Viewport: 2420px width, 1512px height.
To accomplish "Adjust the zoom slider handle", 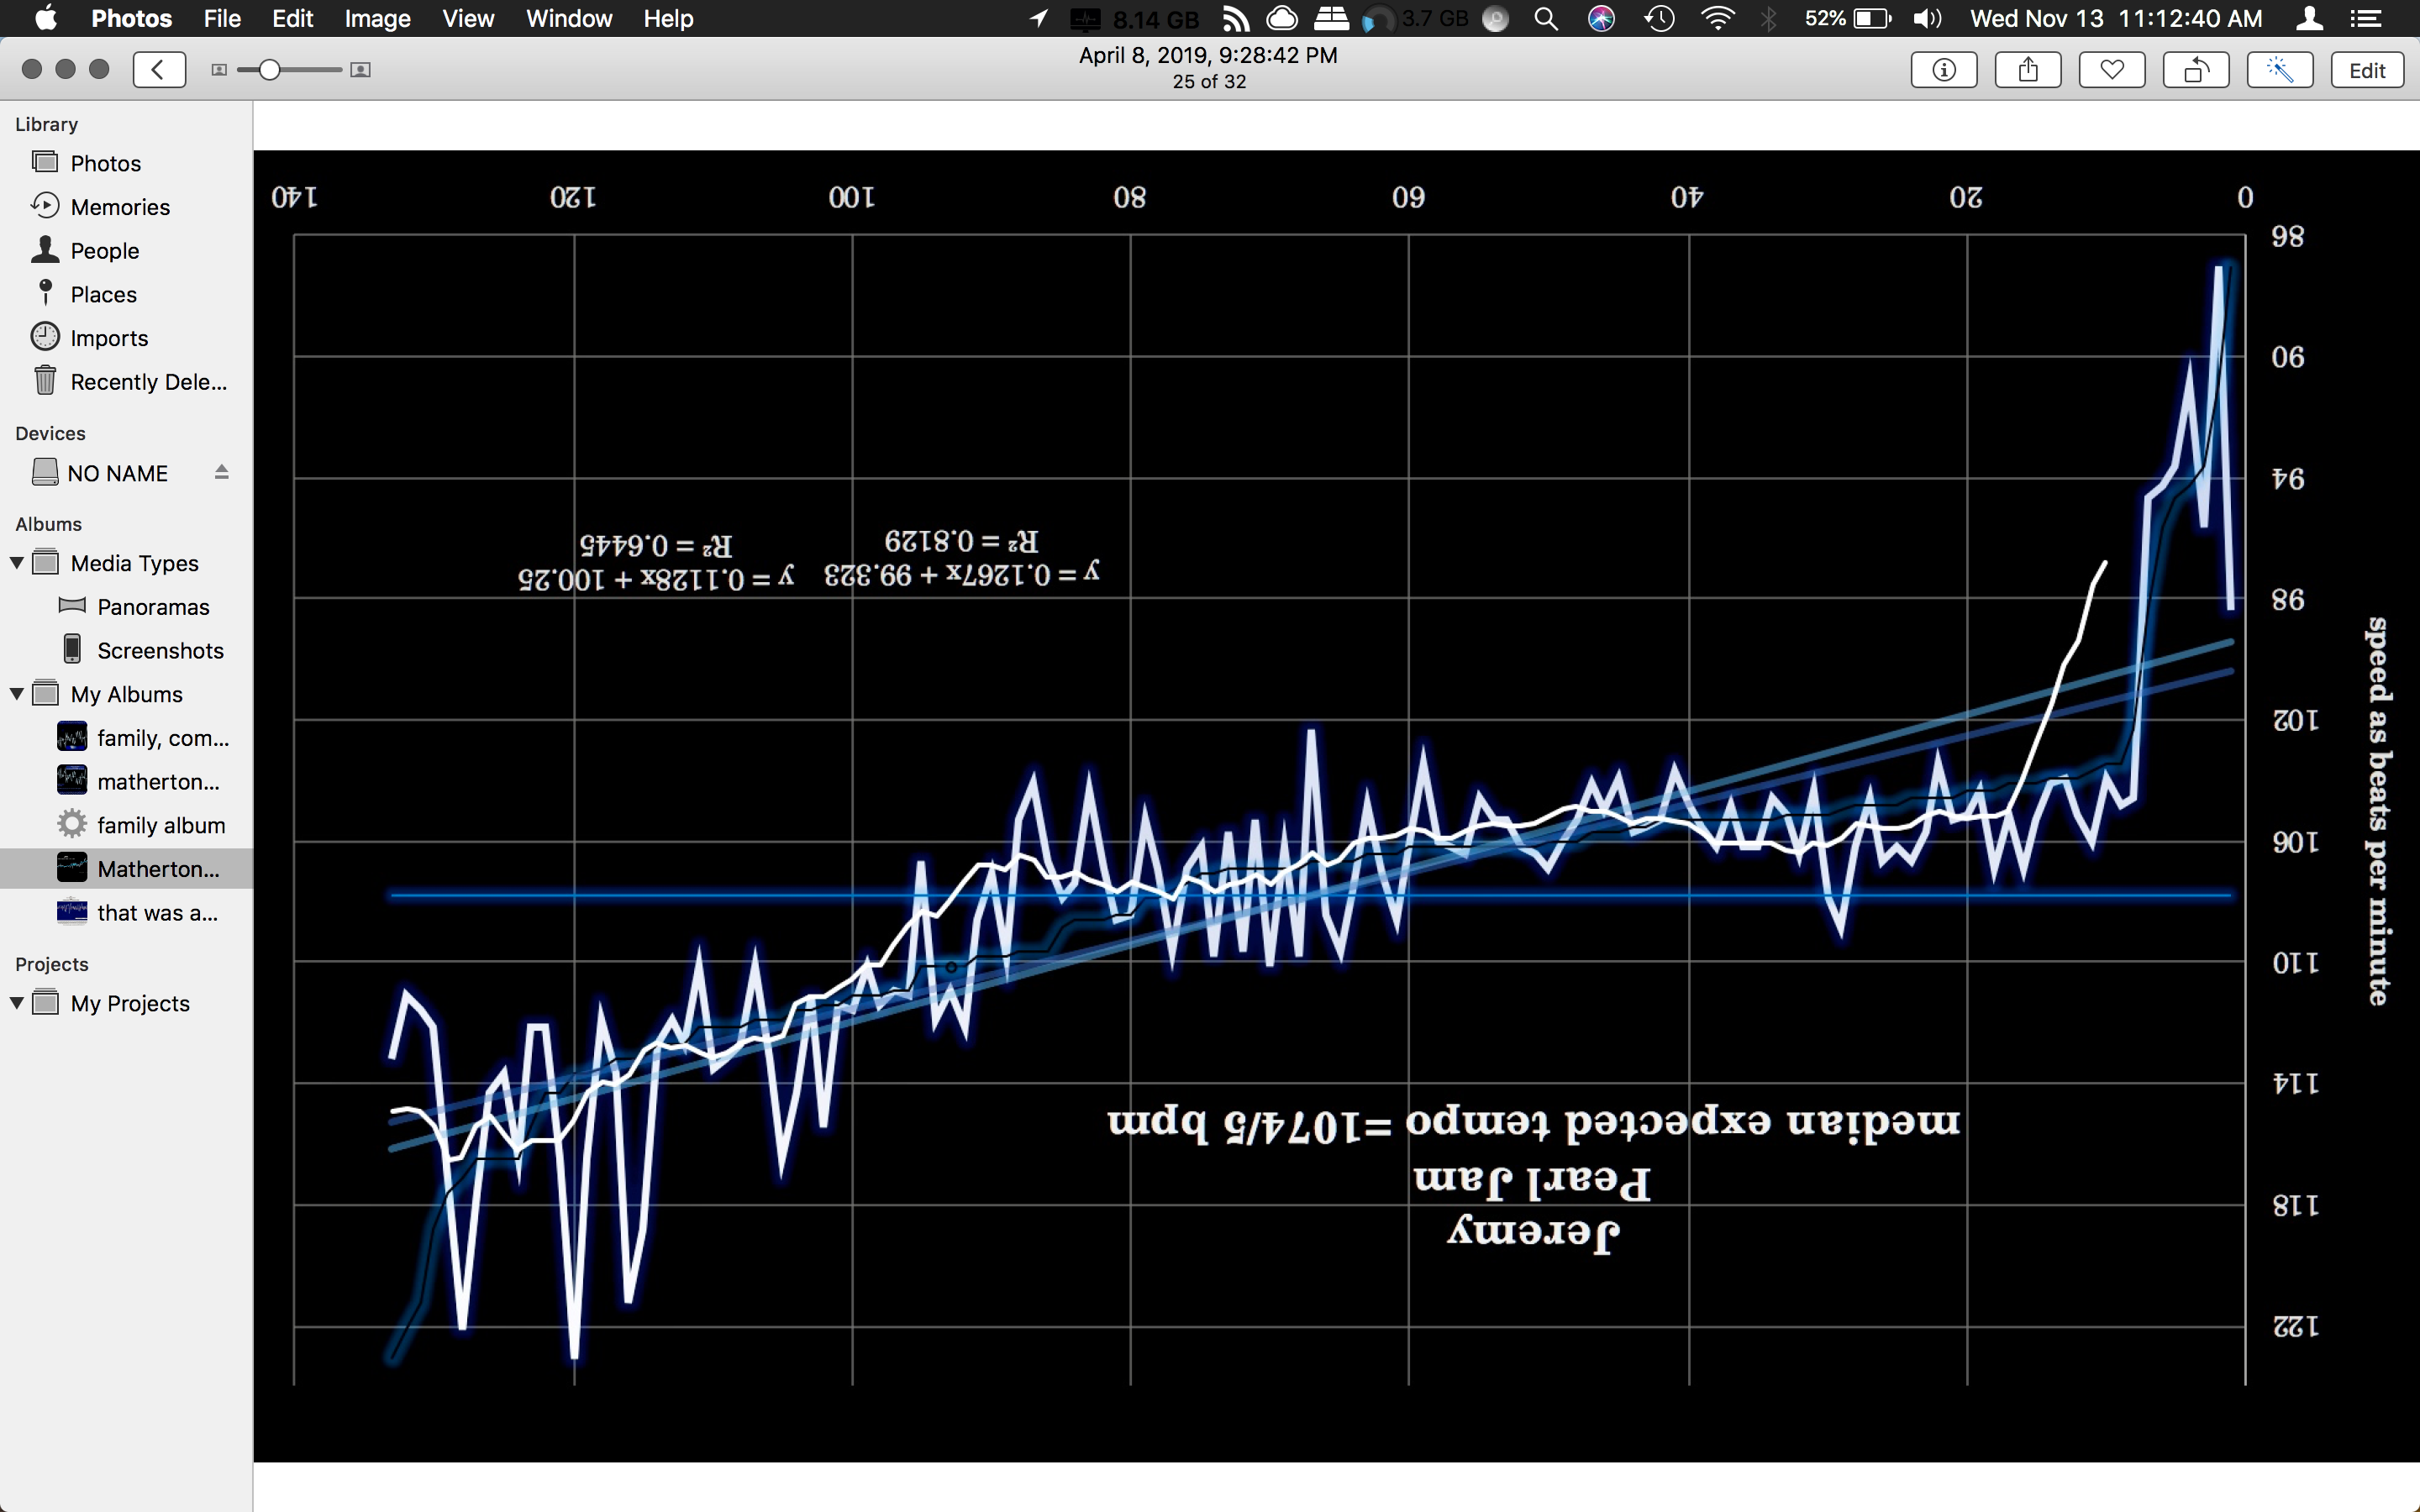I will pyautogui.click(x=269, y=70).
